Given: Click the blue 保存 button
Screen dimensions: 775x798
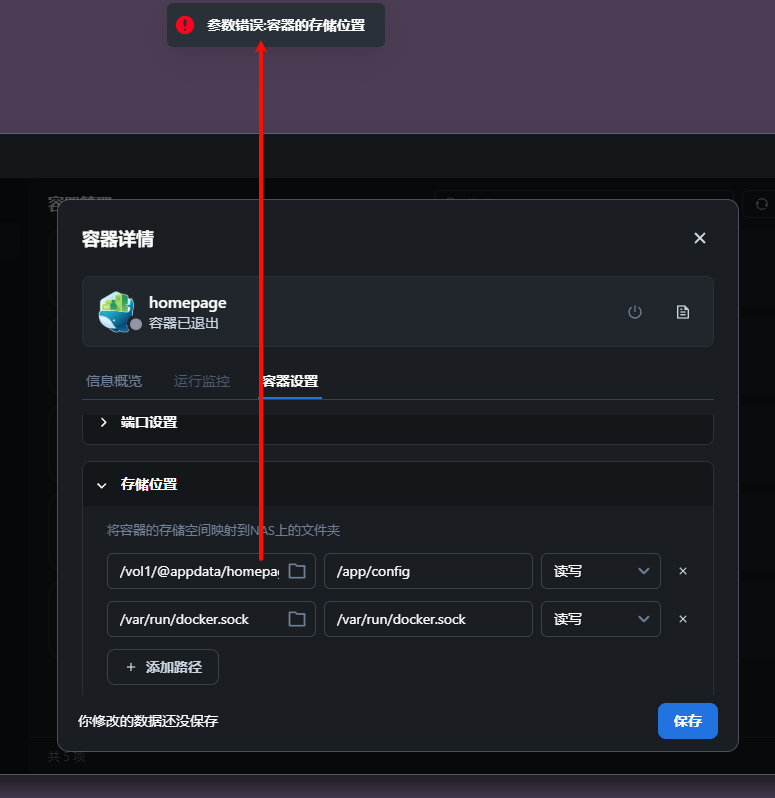Looking at the screenshot, I should 687,721.
